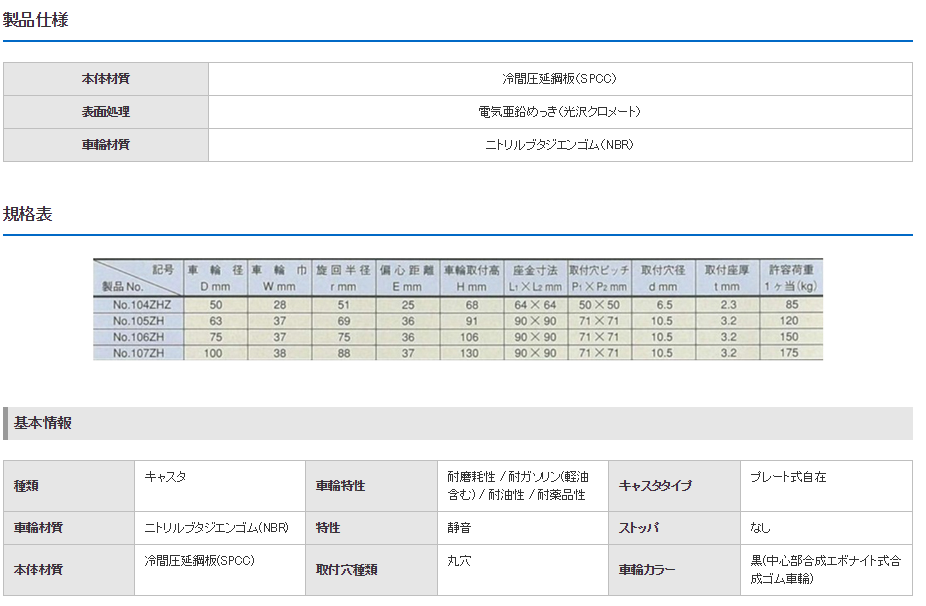Click the プレート式自在 value

(788, 477)
